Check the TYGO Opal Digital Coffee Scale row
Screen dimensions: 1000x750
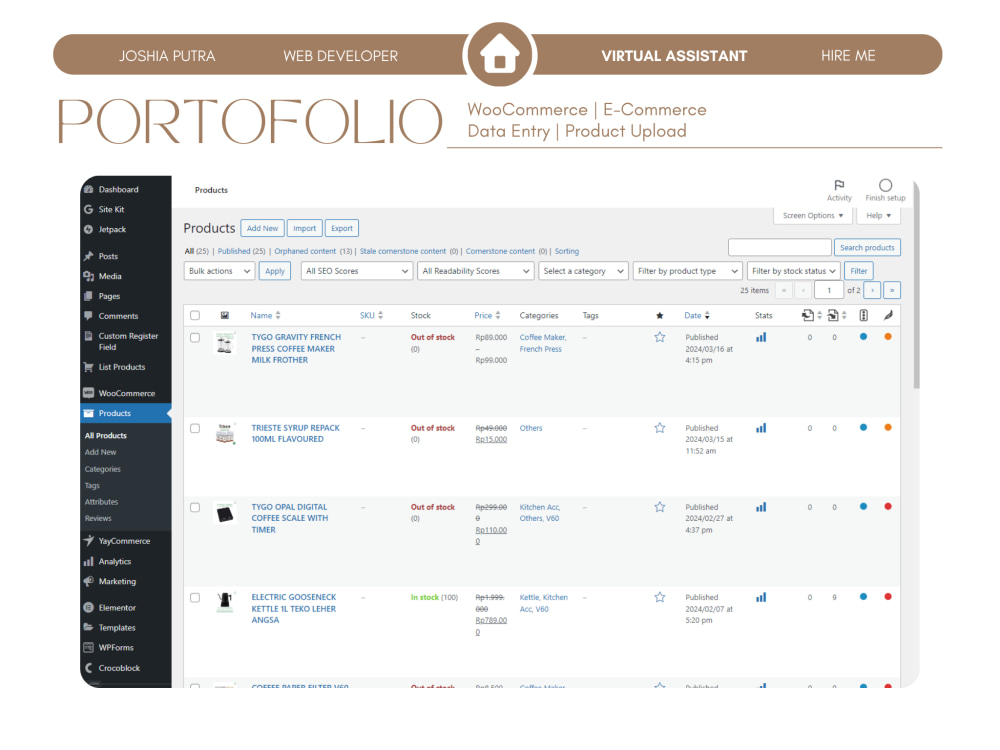pos(195,507)
